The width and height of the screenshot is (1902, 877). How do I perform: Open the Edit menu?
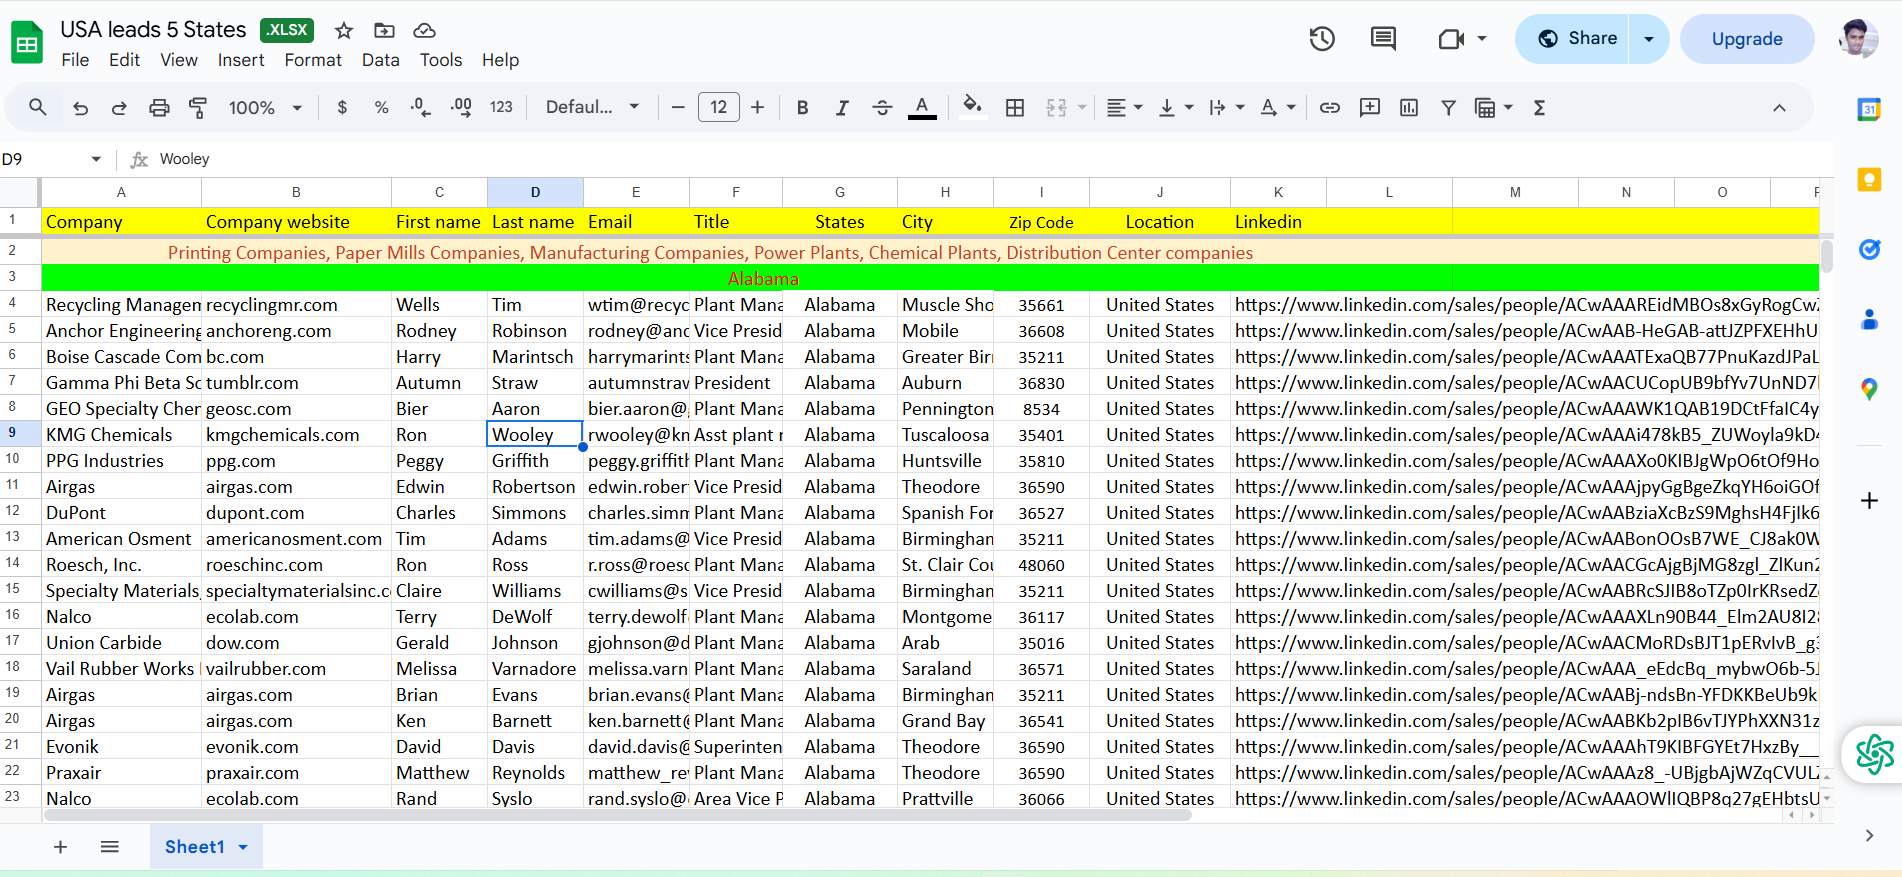(124, 60)
